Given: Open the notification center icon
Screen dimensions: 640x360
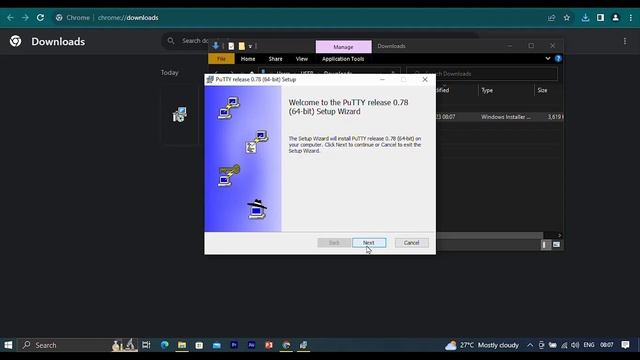Looking at the screenshot, I should click(x=625, y=345).
